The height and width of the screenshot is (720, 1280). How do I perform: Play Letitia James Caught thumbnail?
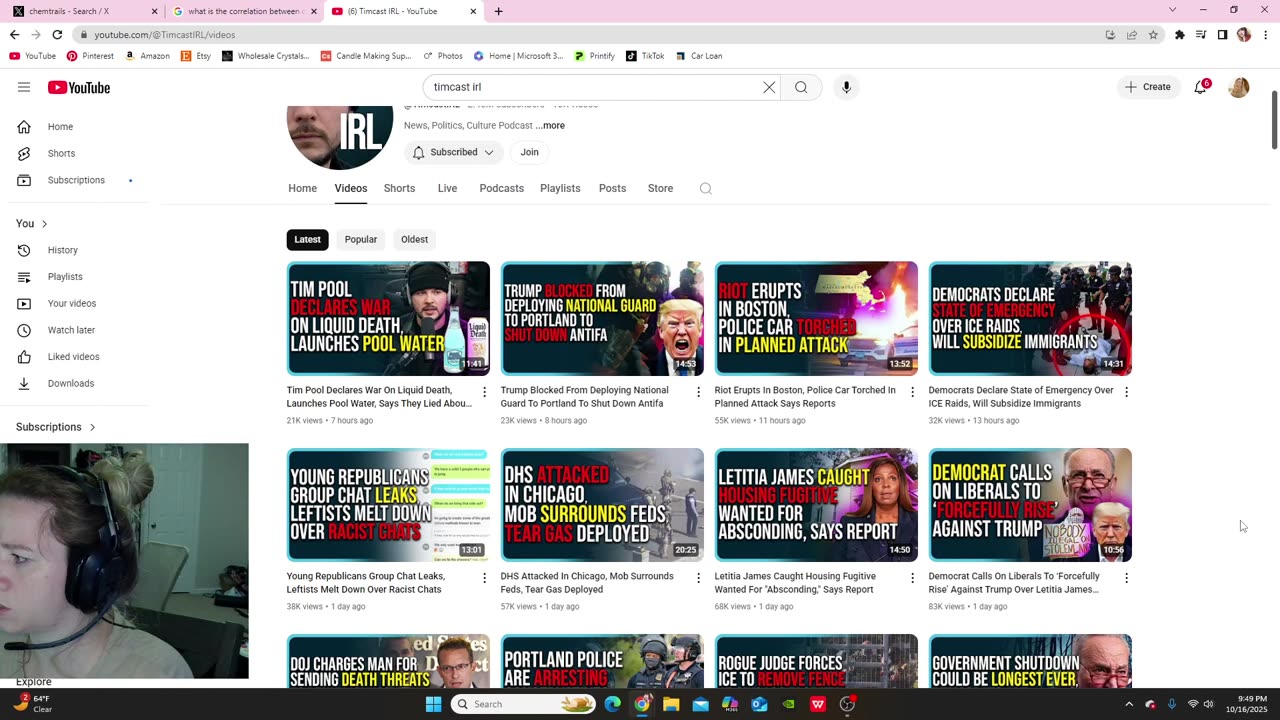[816, 505]
